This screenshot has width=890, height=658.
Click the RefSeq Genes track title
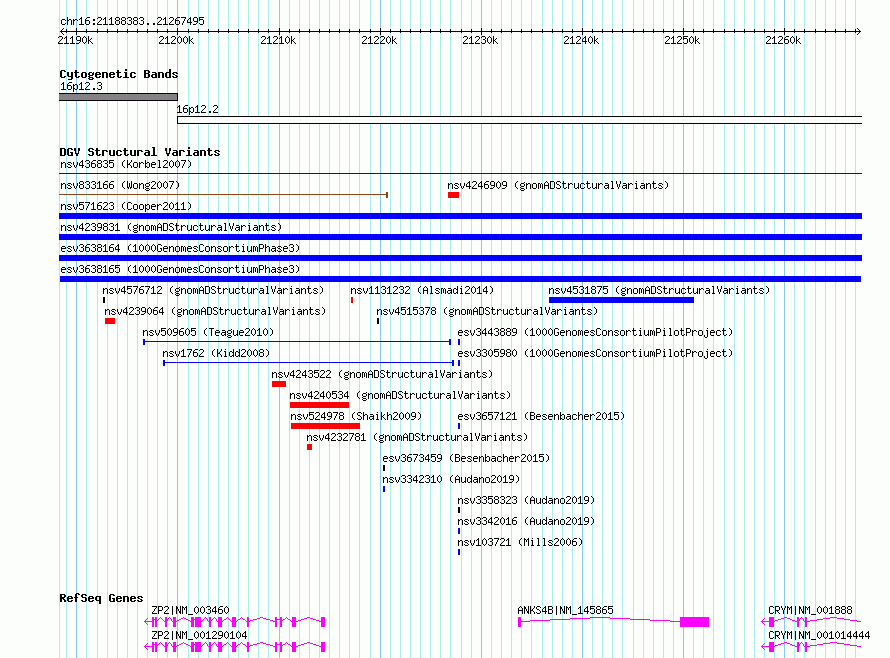(101, 598)
